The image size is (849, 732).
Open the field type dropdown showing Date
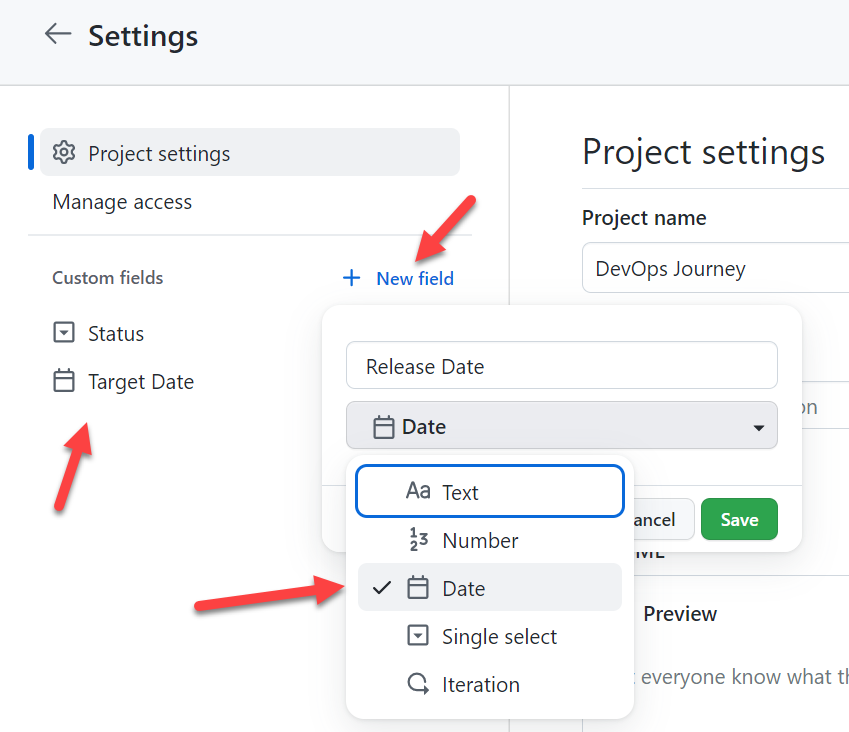pyautogui.click(x=561, y=425)
